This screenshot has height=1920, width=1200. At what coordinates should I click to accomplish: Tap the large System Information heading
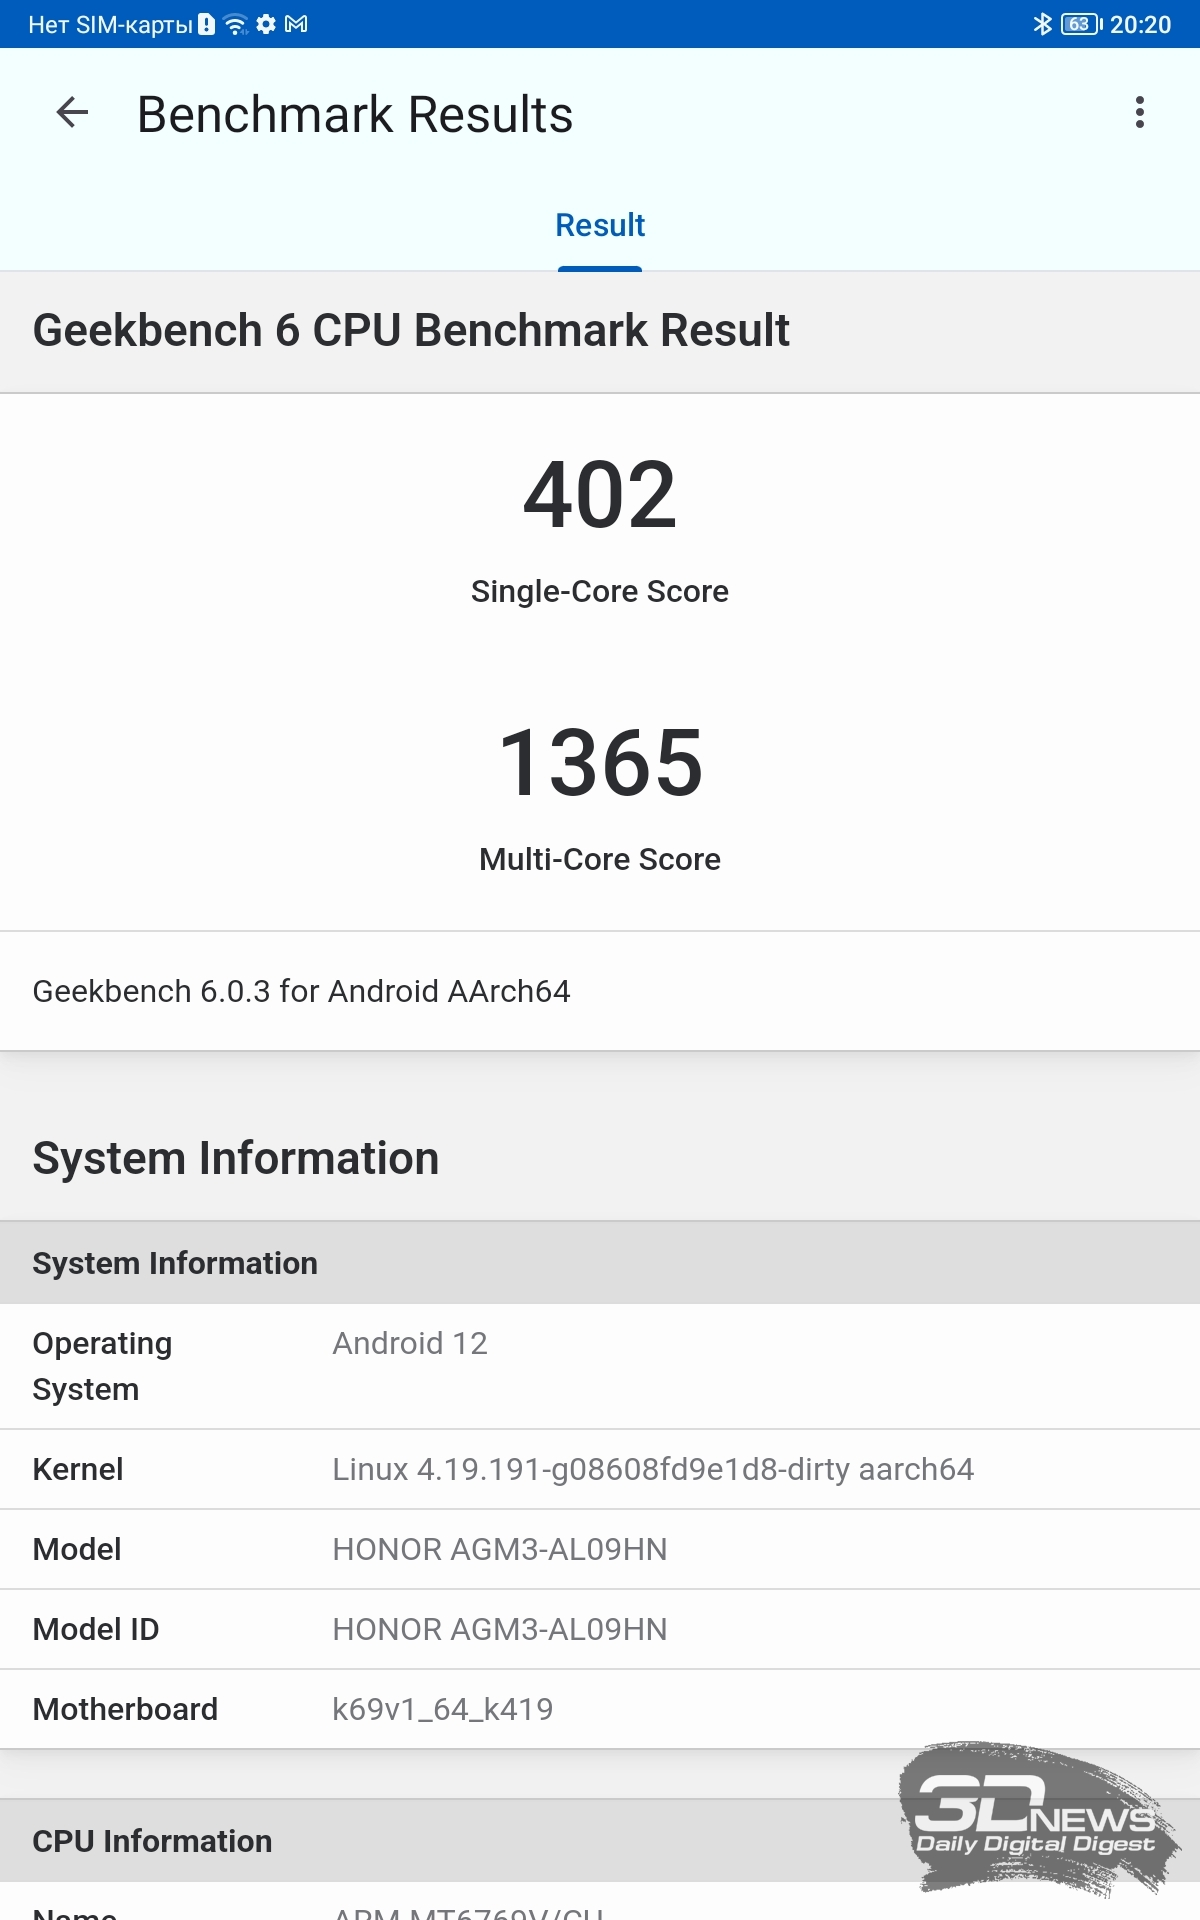pos(236,1158)
